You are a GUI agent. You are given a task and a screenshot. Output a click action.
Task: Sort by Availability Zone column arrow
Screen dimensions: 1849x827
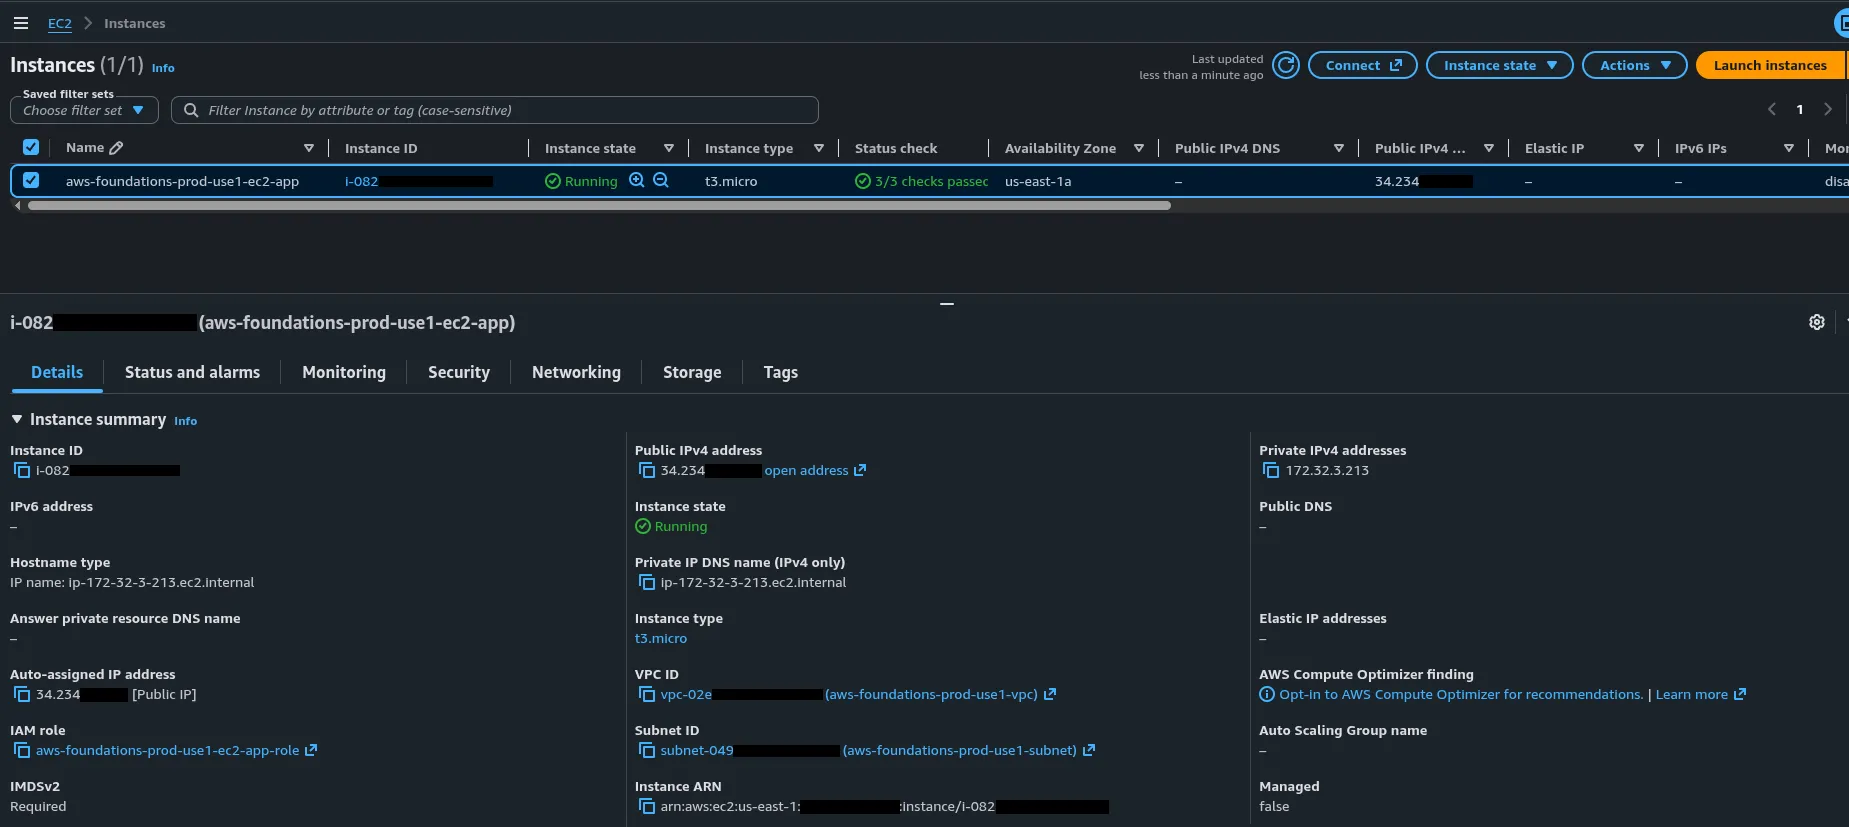1139,148
